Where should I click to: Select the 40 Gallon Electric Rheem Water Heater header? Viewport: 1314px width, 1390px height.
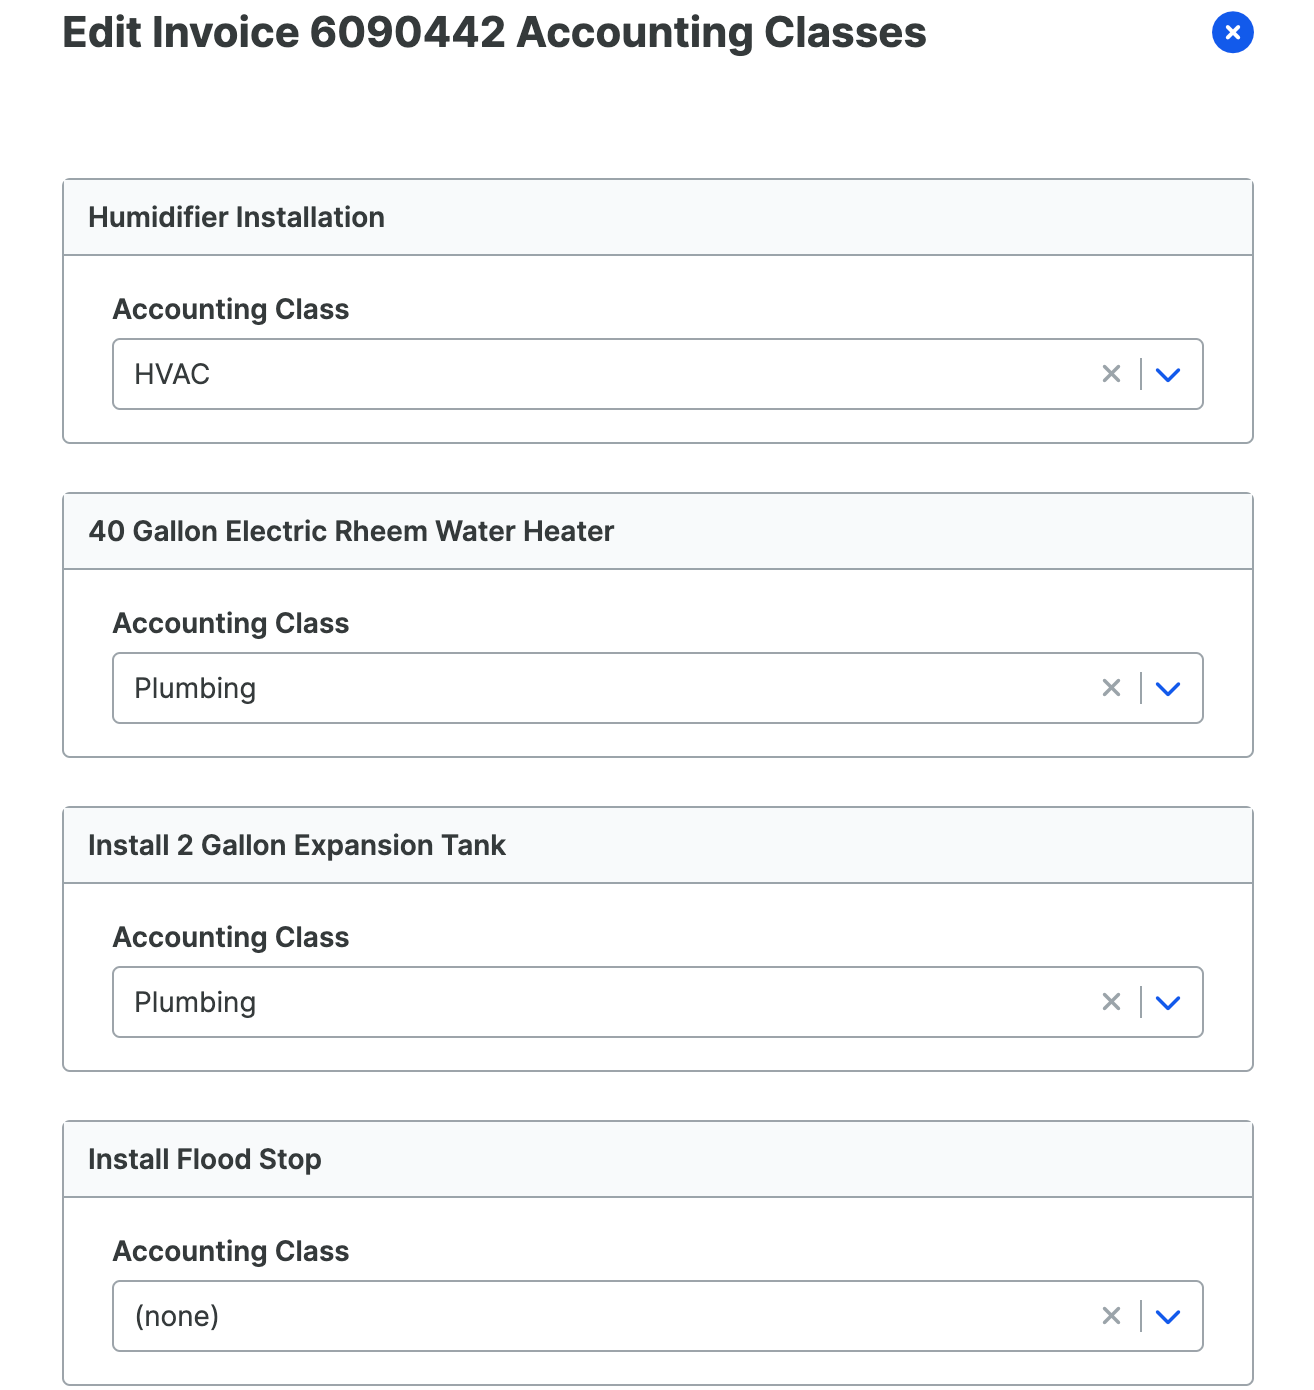[351, 531]
